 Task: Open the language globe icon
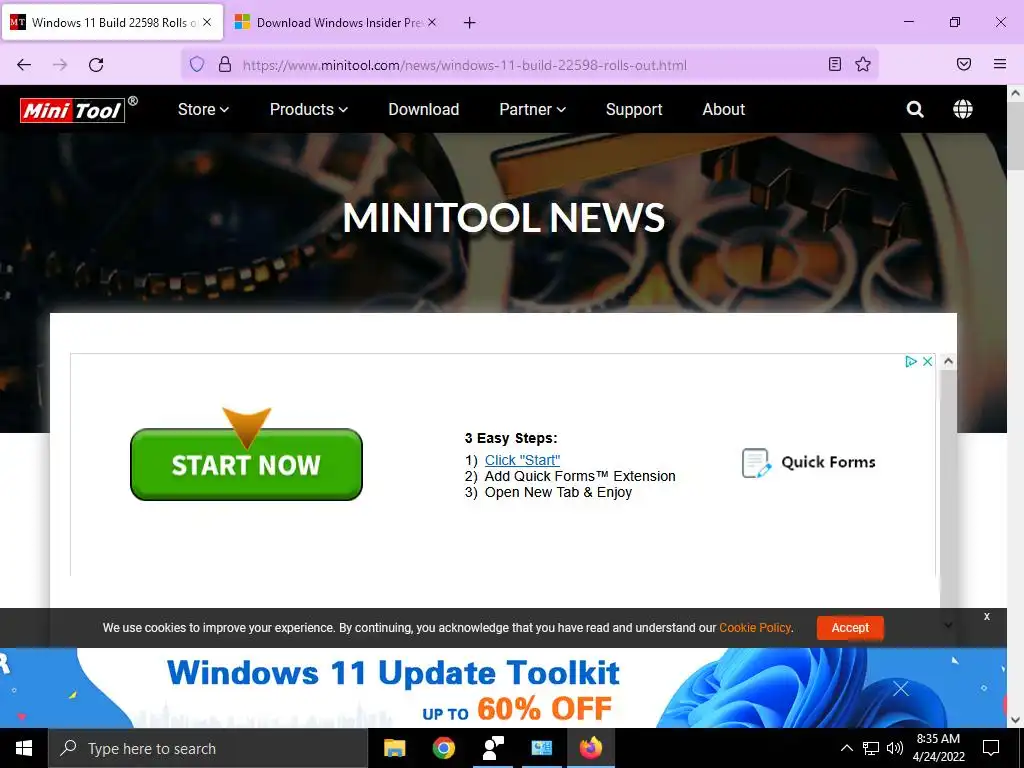tap(962, 109)
